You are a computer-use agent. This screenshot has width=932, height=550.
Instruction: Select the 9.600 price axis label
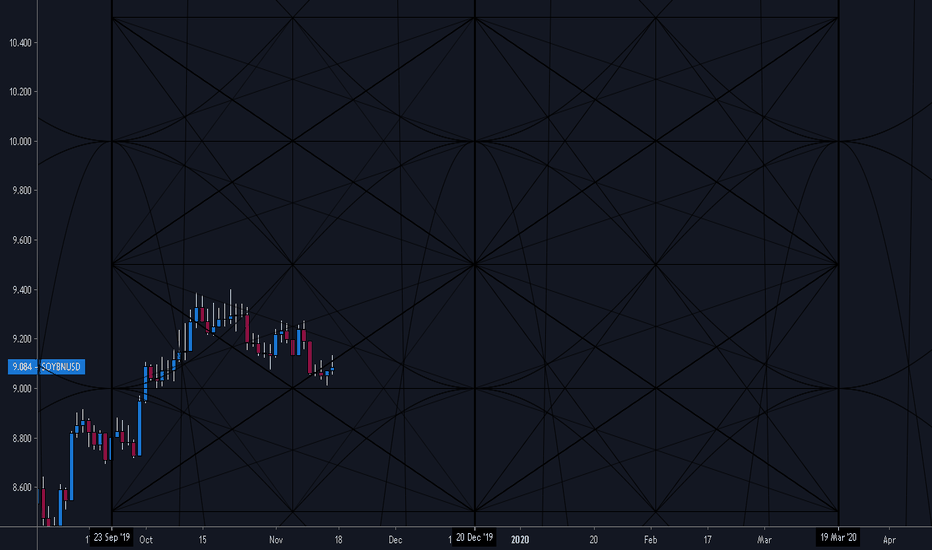(x=21, y=240)
